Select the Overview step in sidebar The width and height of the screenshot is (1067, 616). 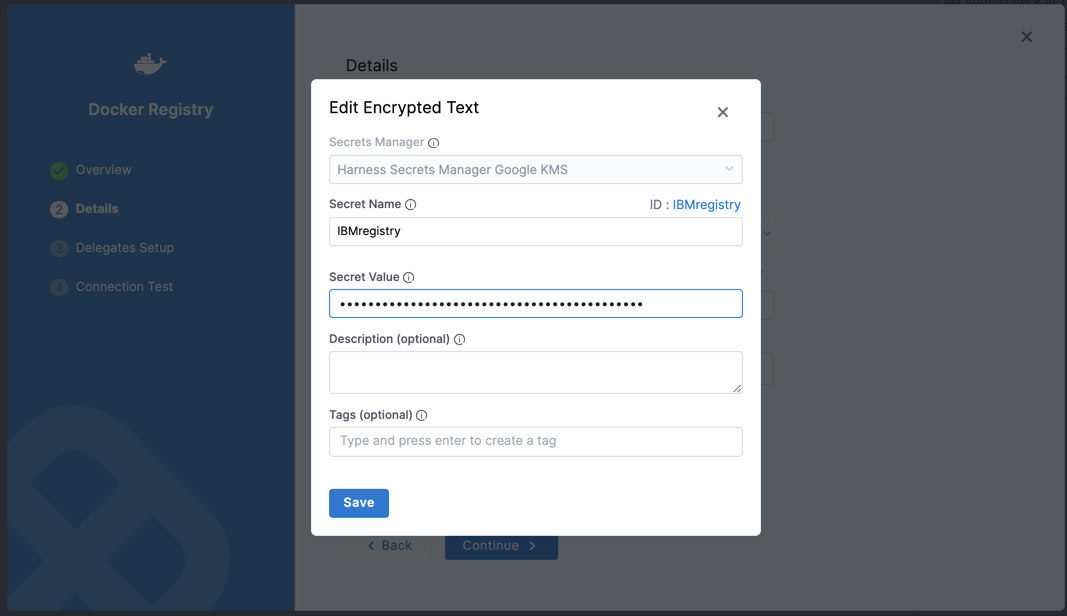coord(103,170)
